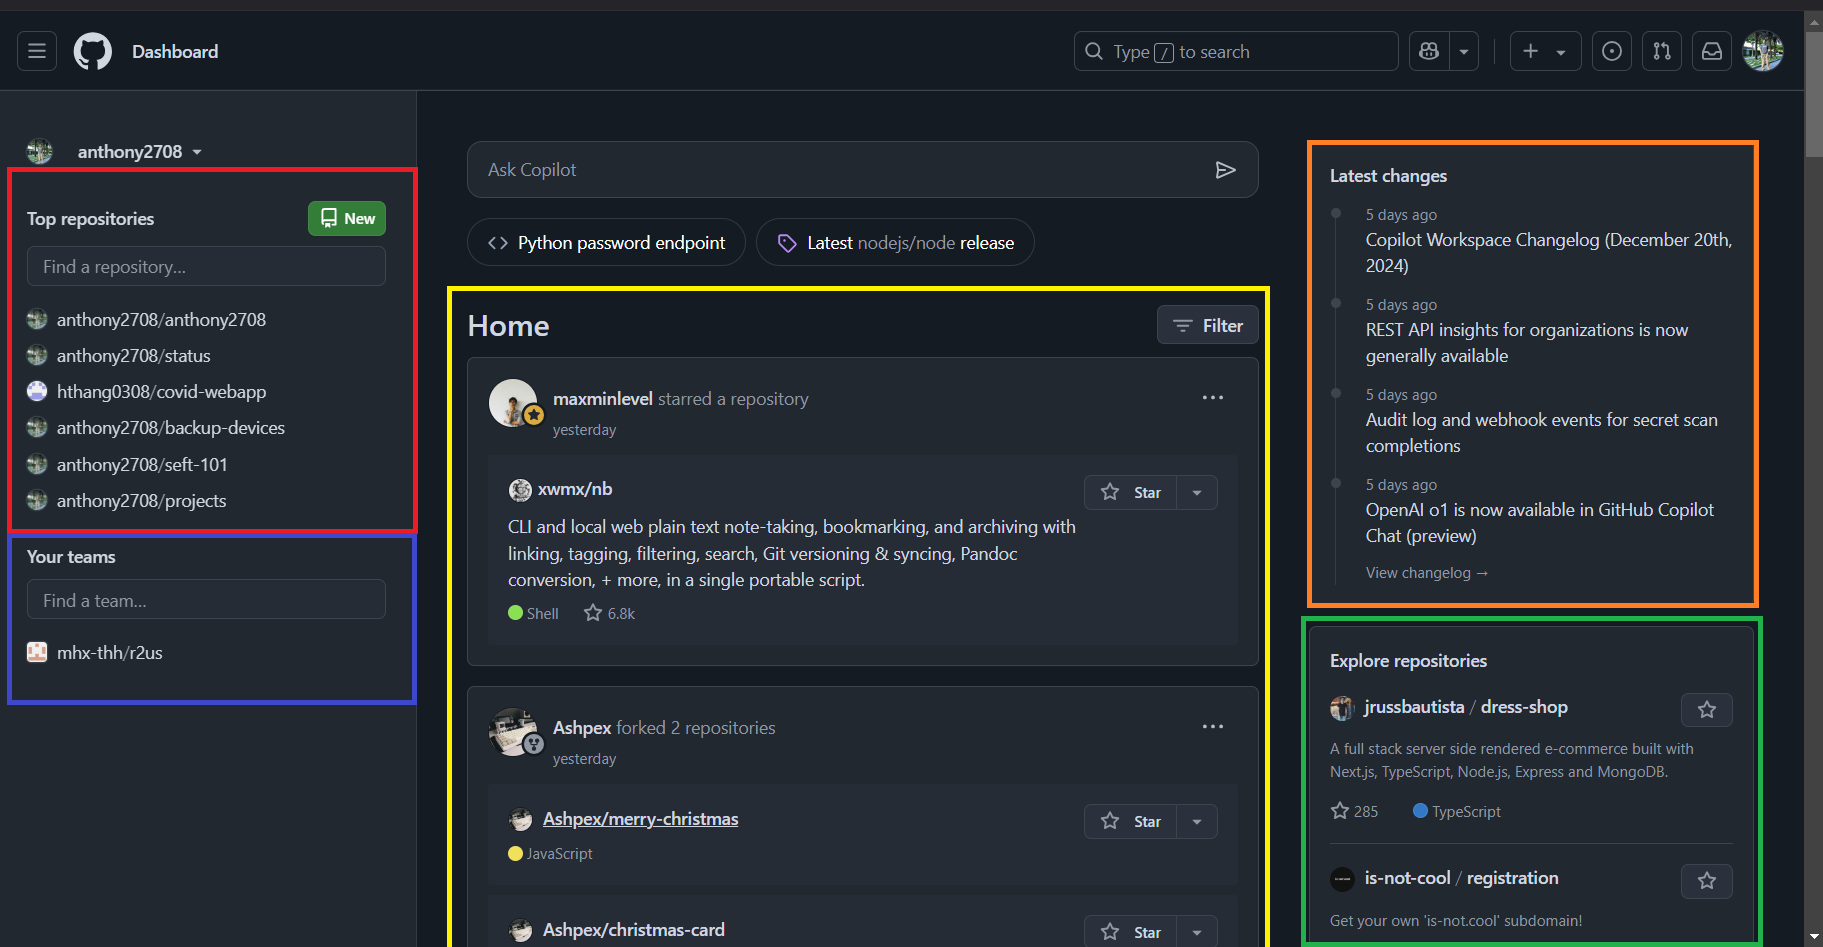Click the Find a repository input
This screenshot has width=1823, height=947.
[206, 266]
